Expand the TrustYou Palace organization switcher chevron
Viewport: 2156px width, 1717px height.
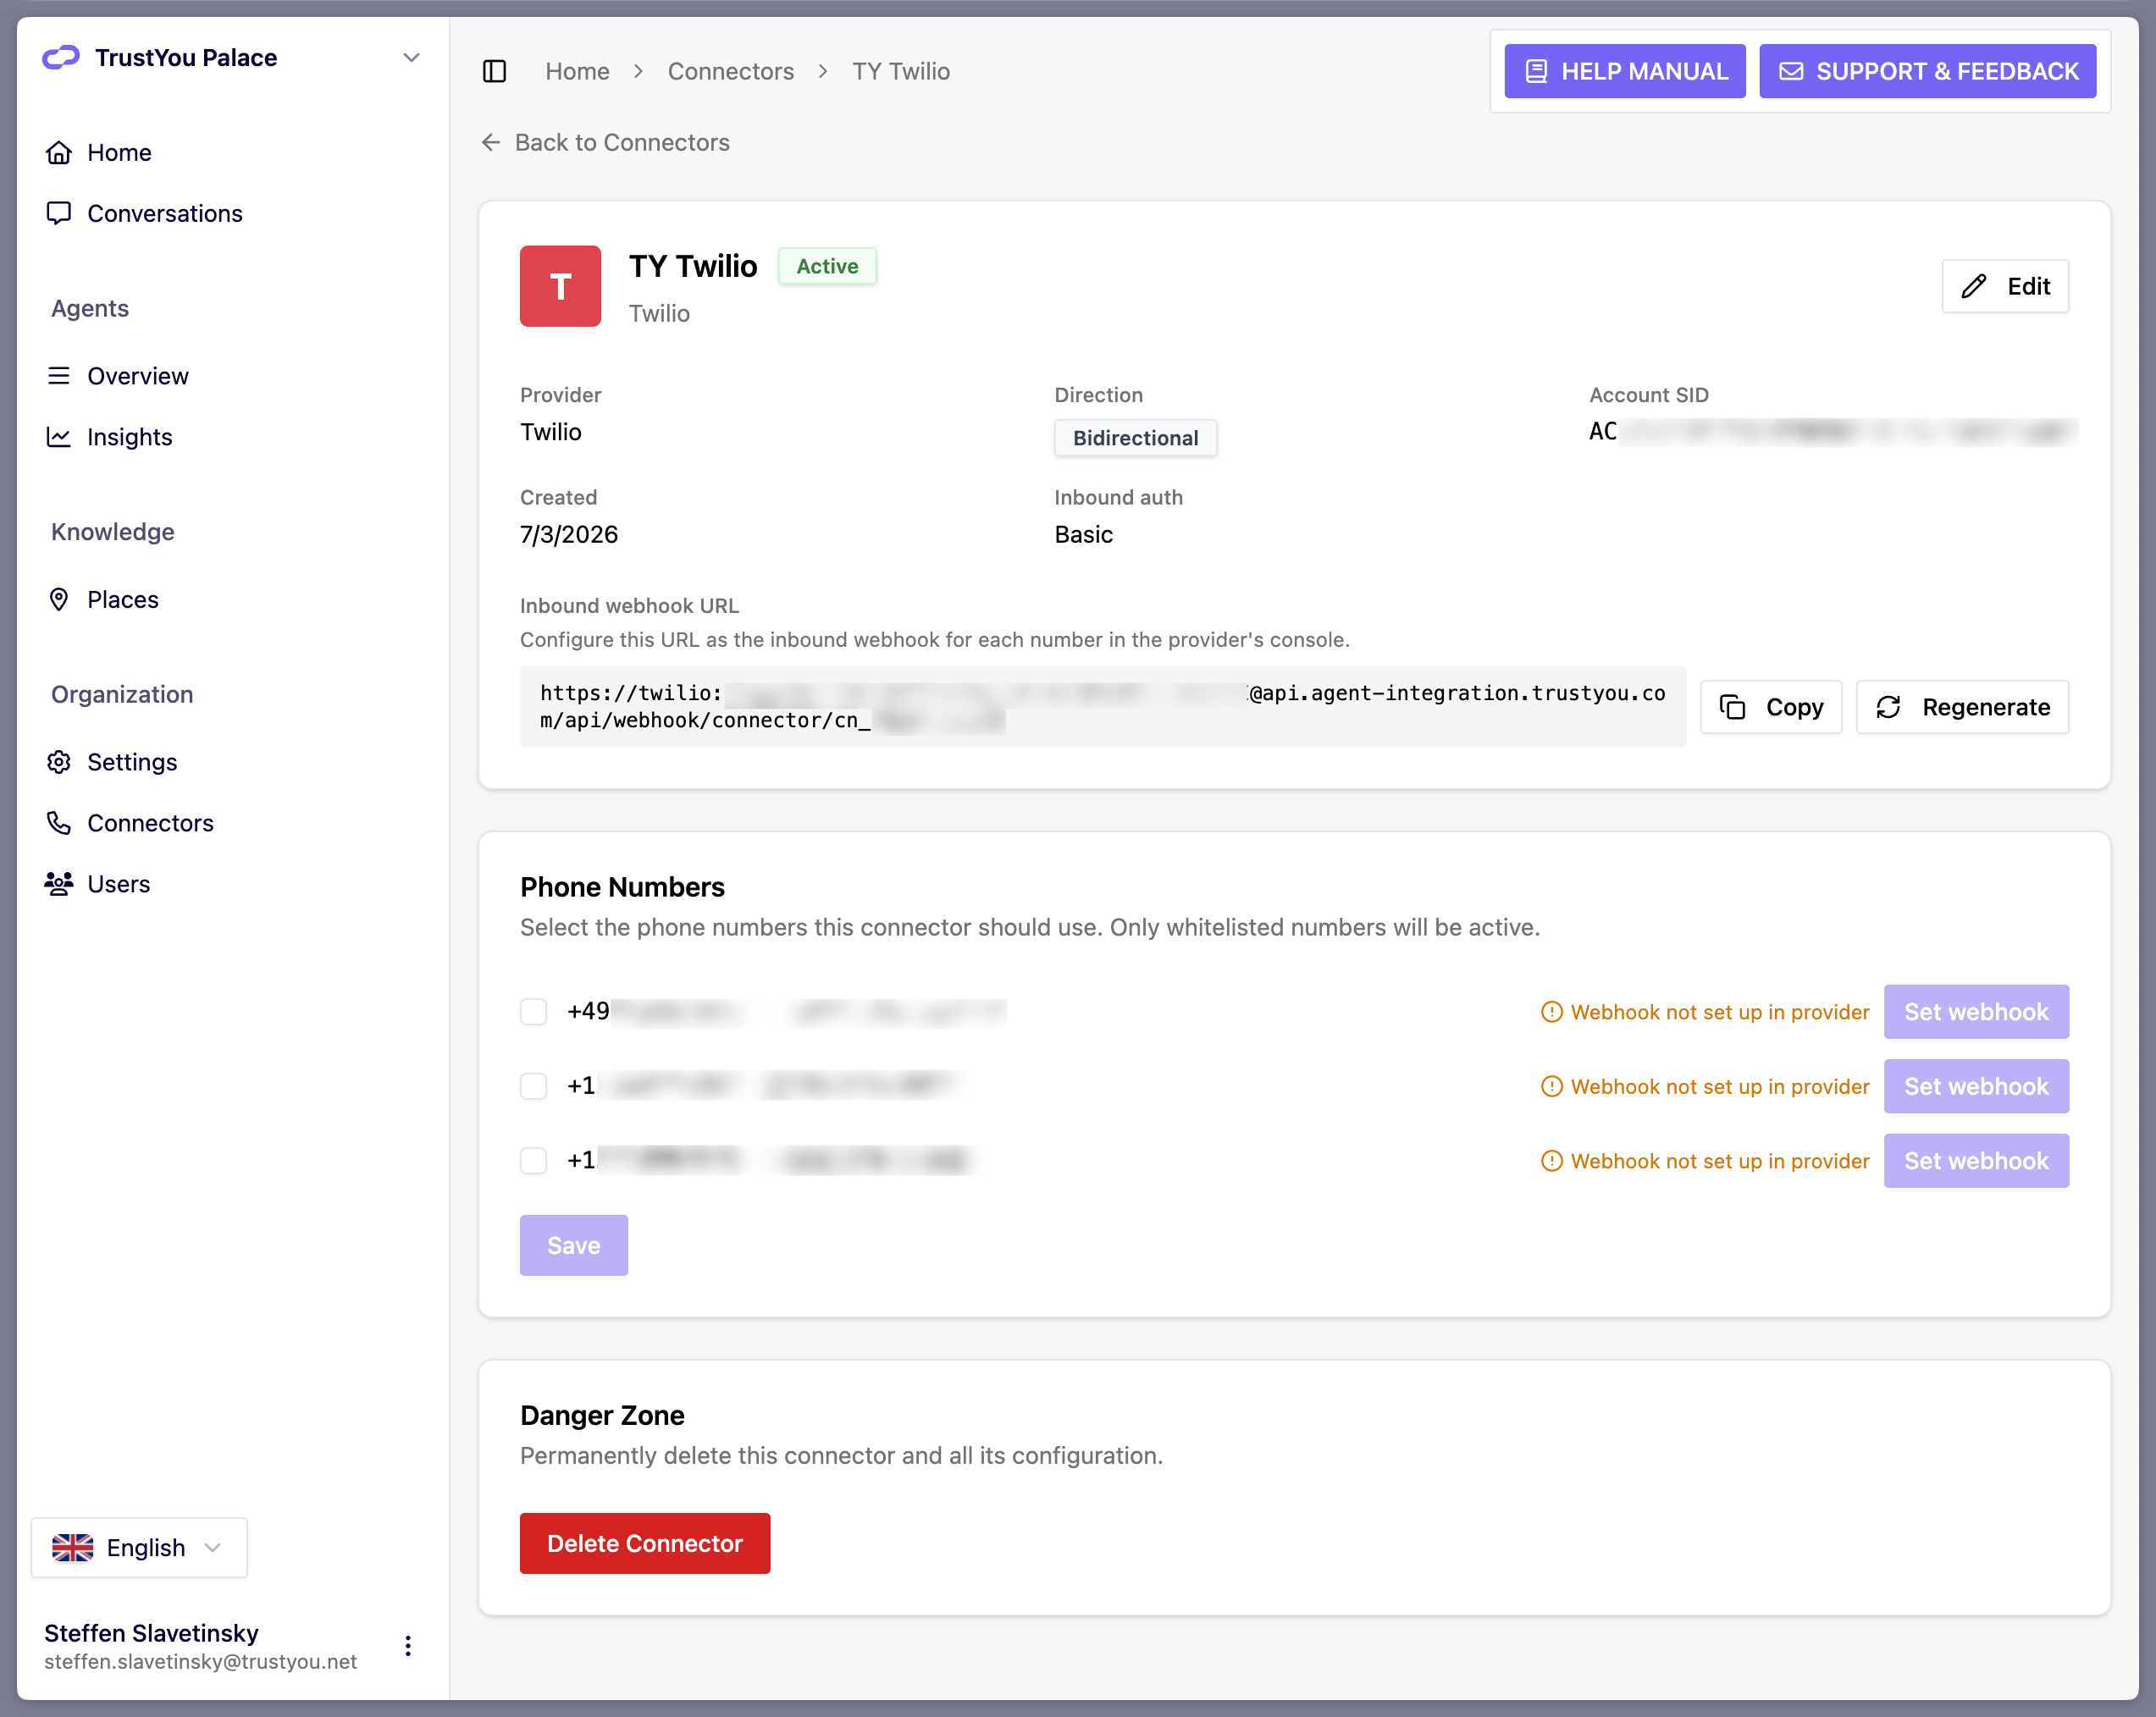411,57
